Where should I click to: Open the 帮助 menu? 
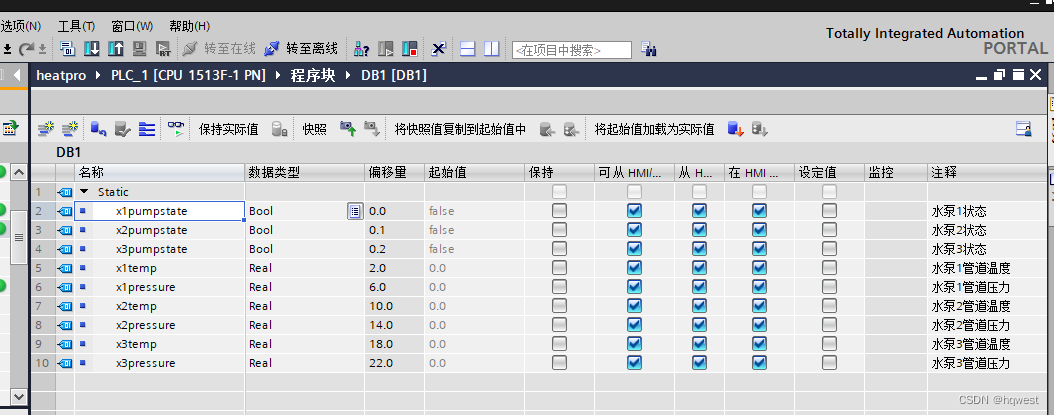point(190,26)
